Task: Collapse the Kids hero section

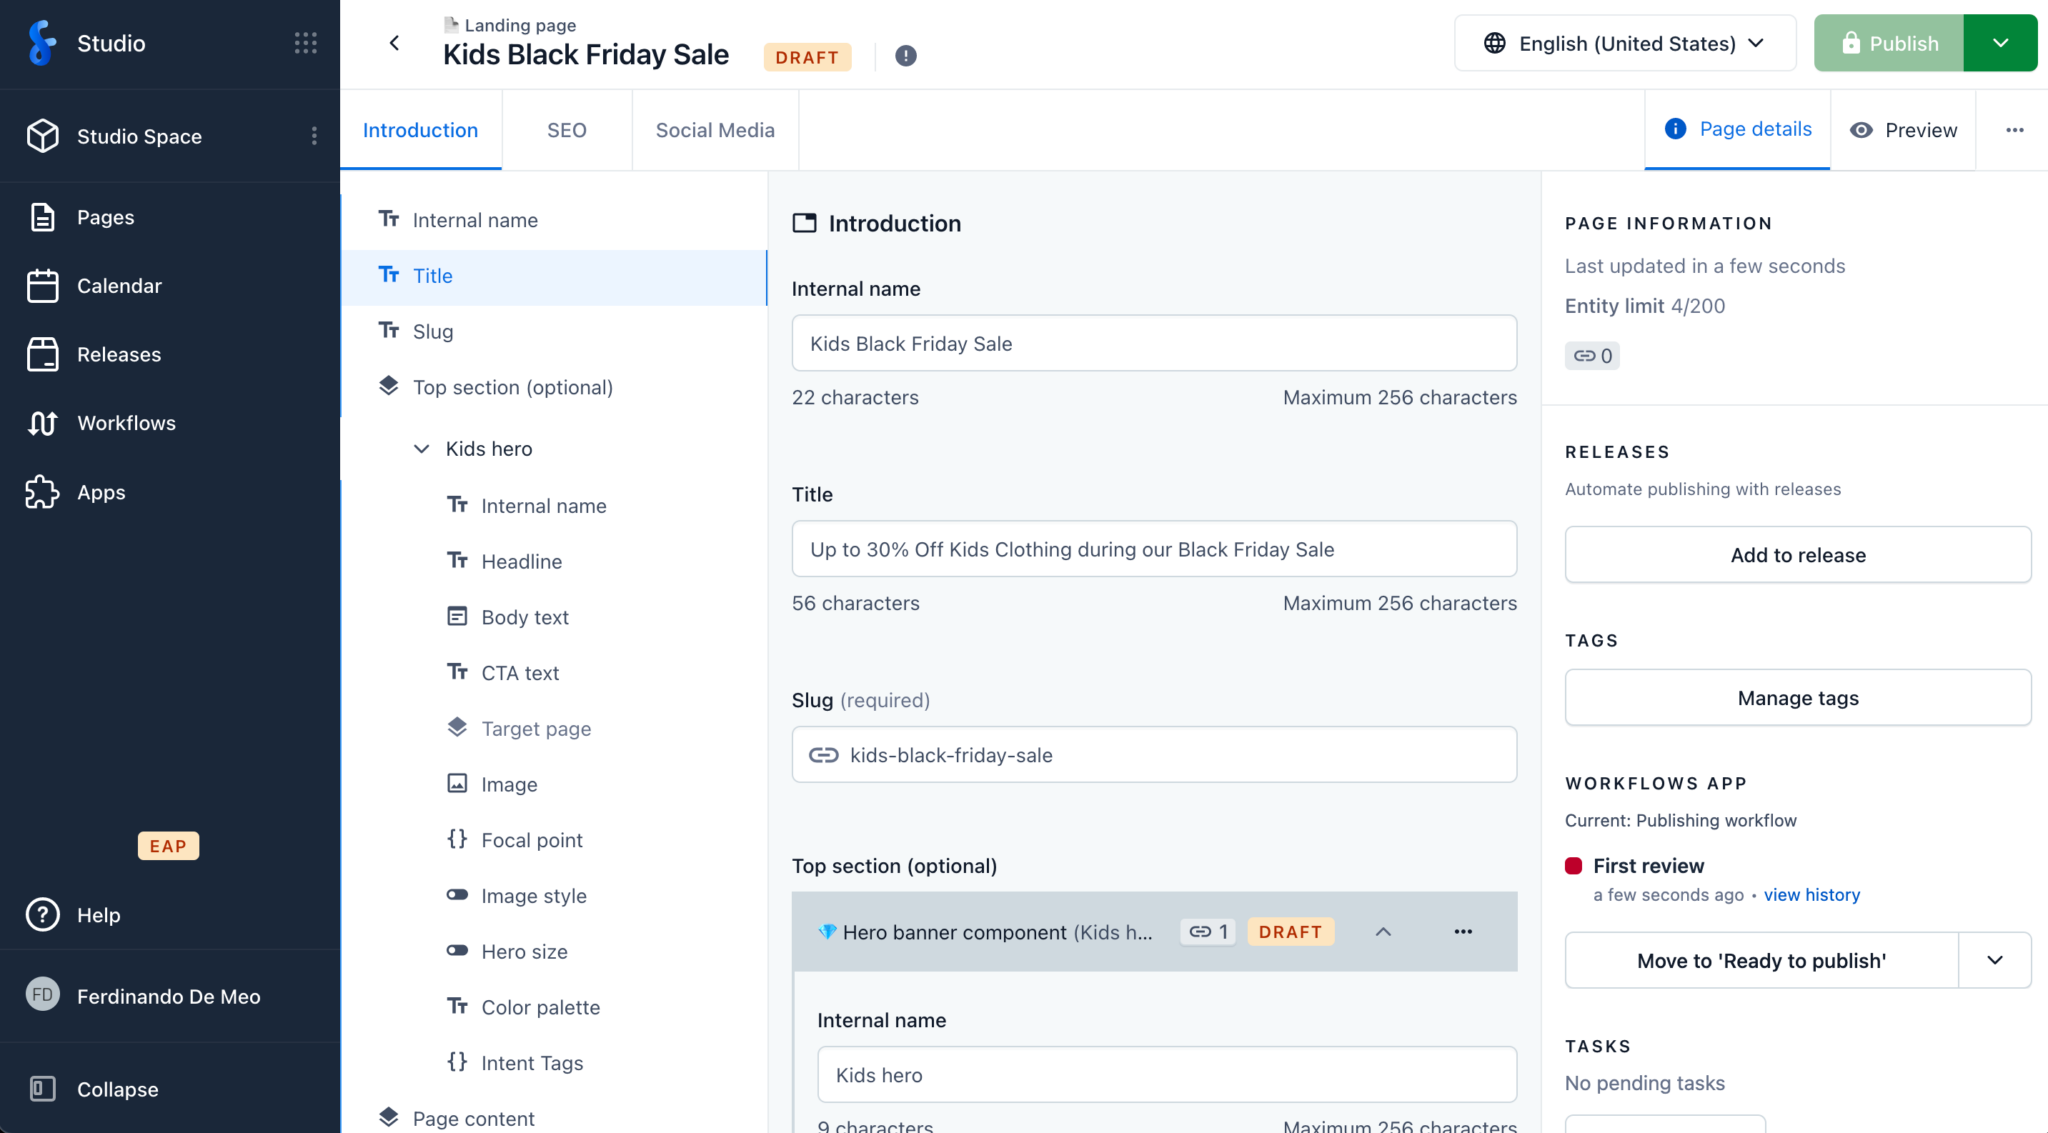Action: (421, 448)
